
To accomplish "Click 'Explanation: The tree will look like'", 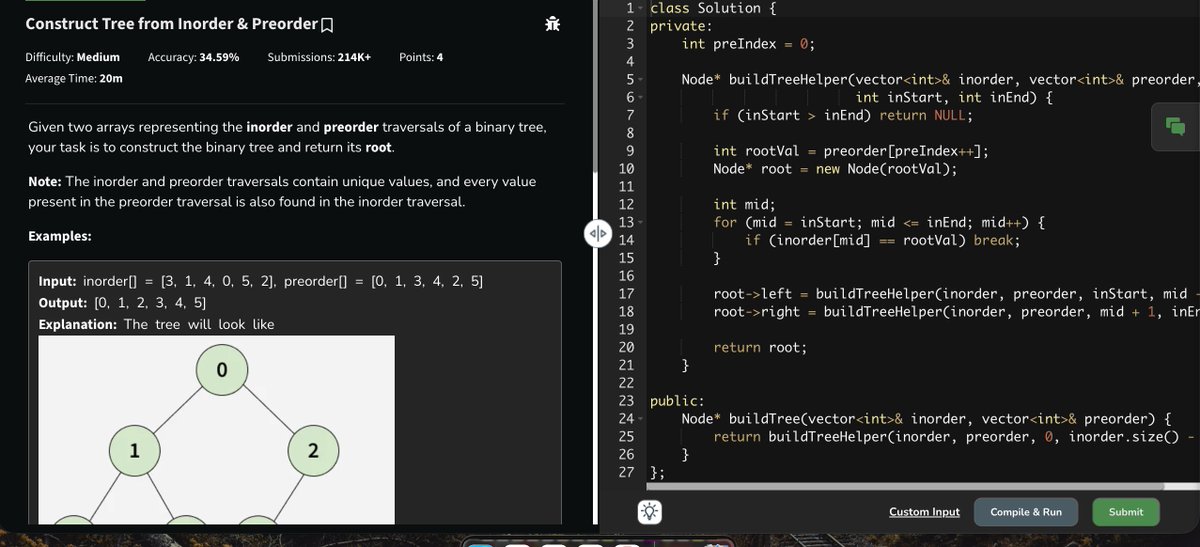I will coord(156,325).
